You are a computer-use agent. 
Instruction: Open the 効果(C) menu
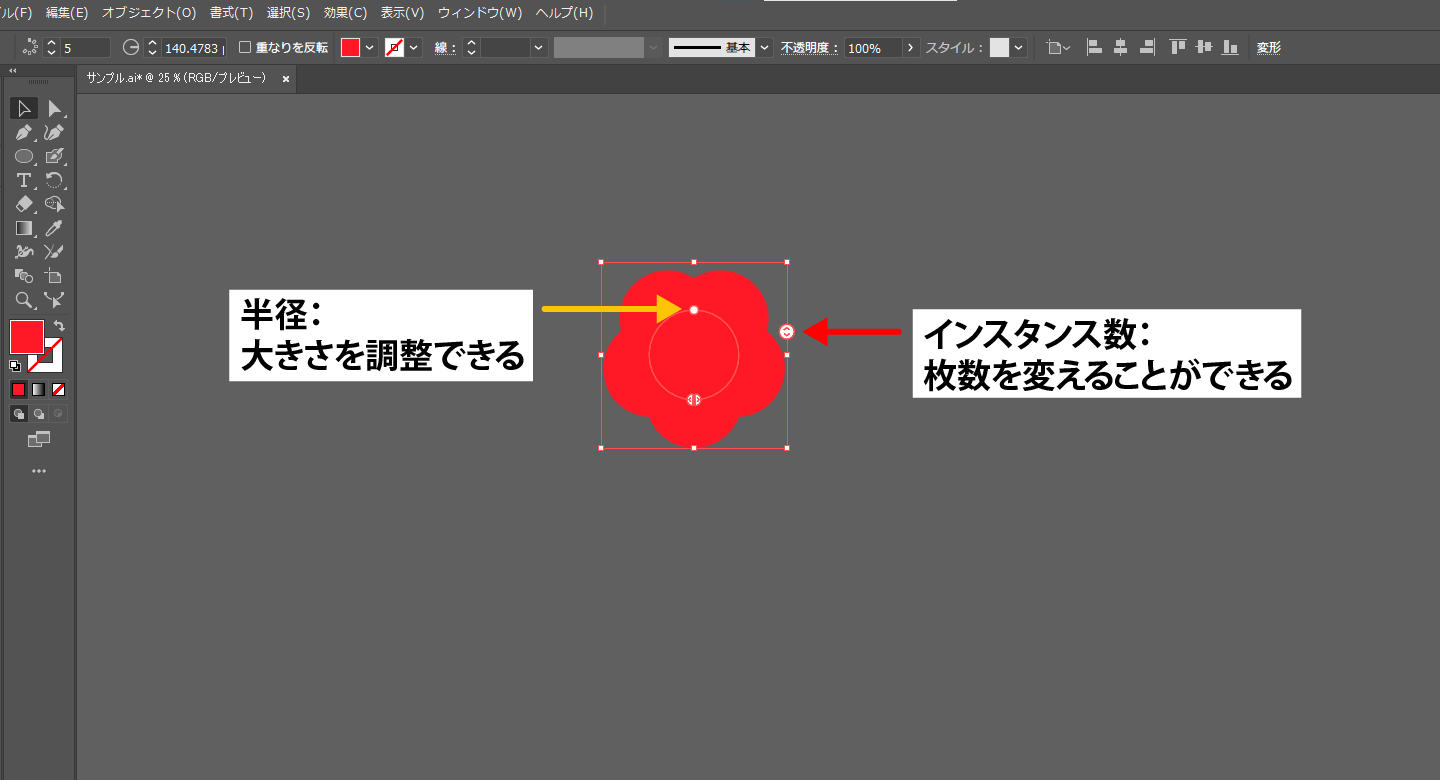click(345, 13)
